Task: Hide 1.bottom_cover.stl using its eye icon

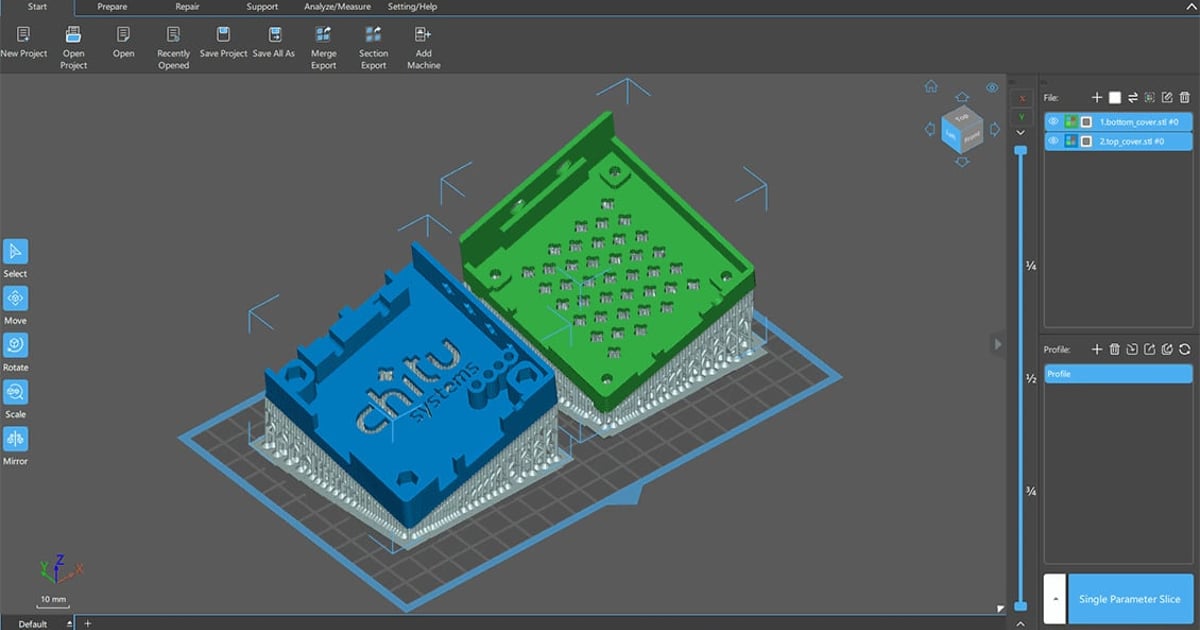Action: pos(1053,121)
